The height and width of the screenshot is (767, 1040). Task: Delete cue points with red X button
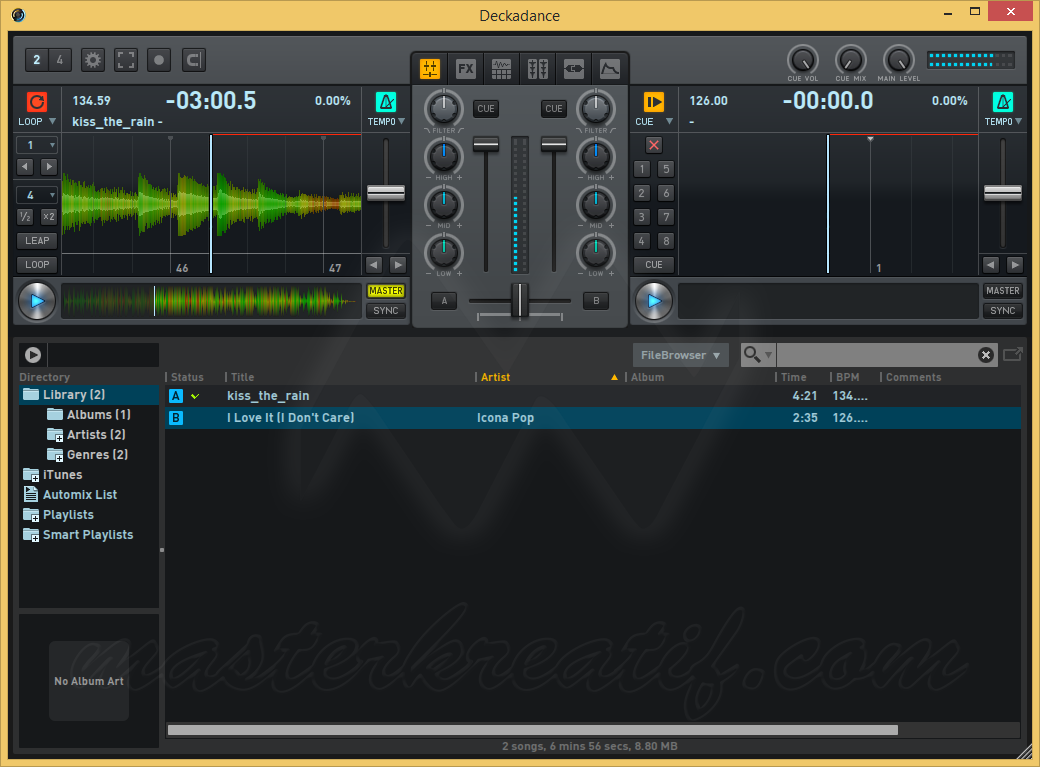[x=654, y=145]
